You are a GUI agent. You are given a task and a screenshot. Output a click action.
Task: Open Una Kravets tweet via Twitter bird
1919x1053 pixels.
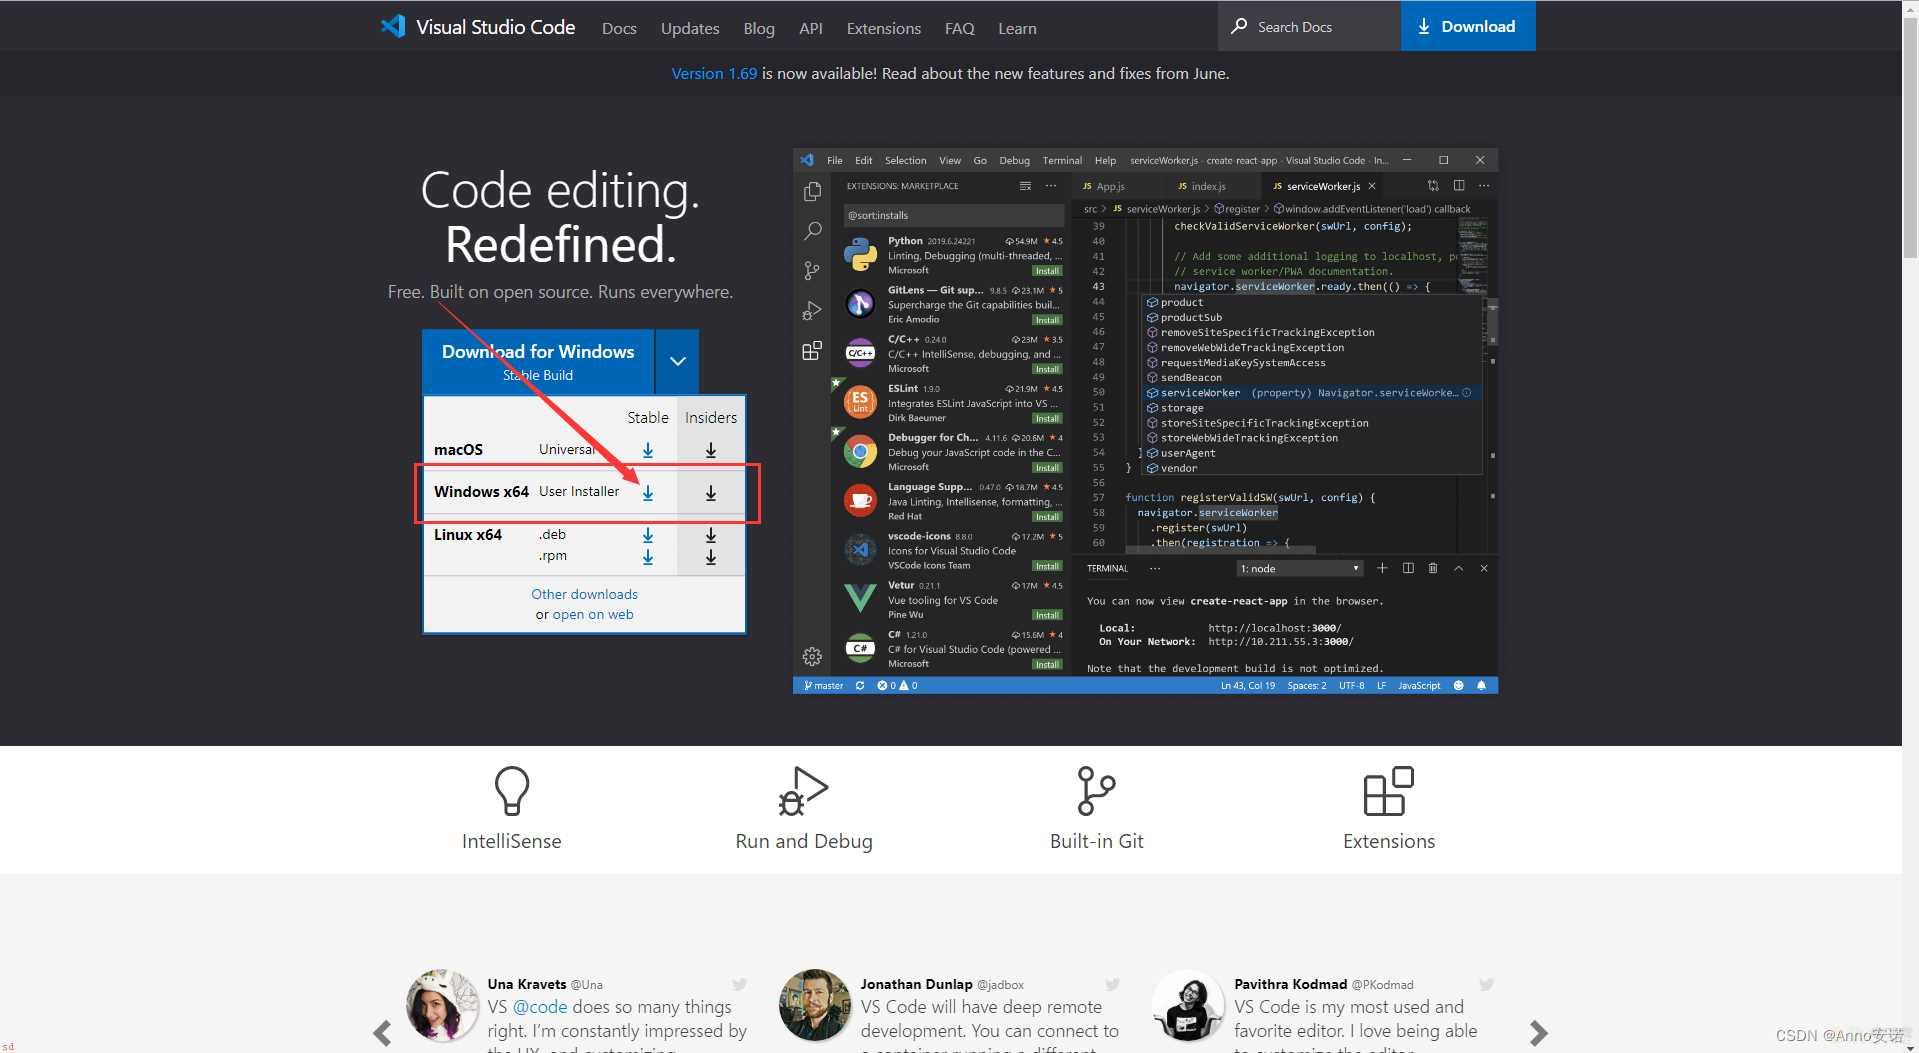point(739,984)
